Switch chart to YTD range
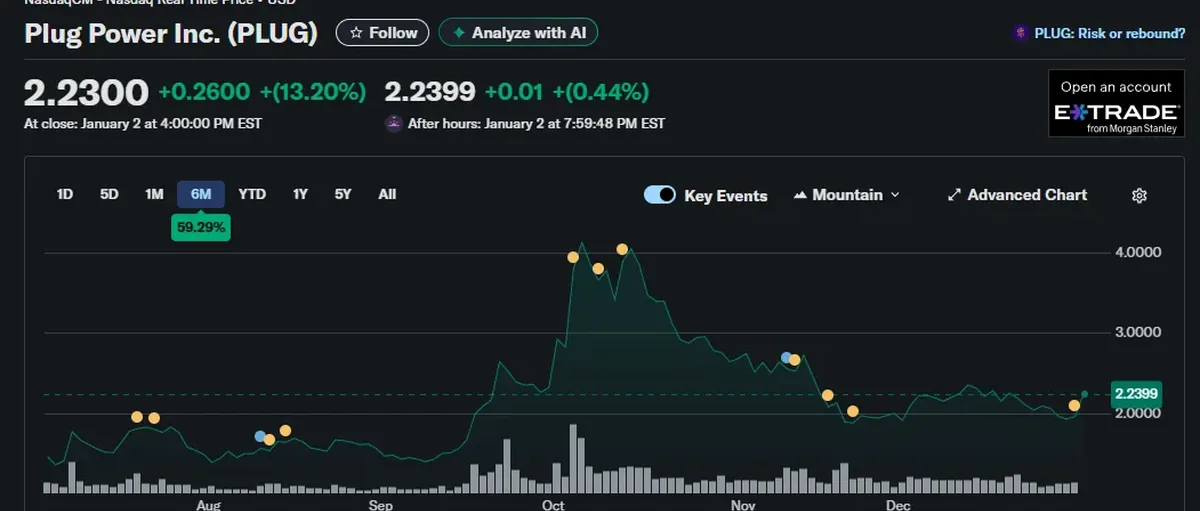Screen dimensions: 1200x511 coord(252,194)
